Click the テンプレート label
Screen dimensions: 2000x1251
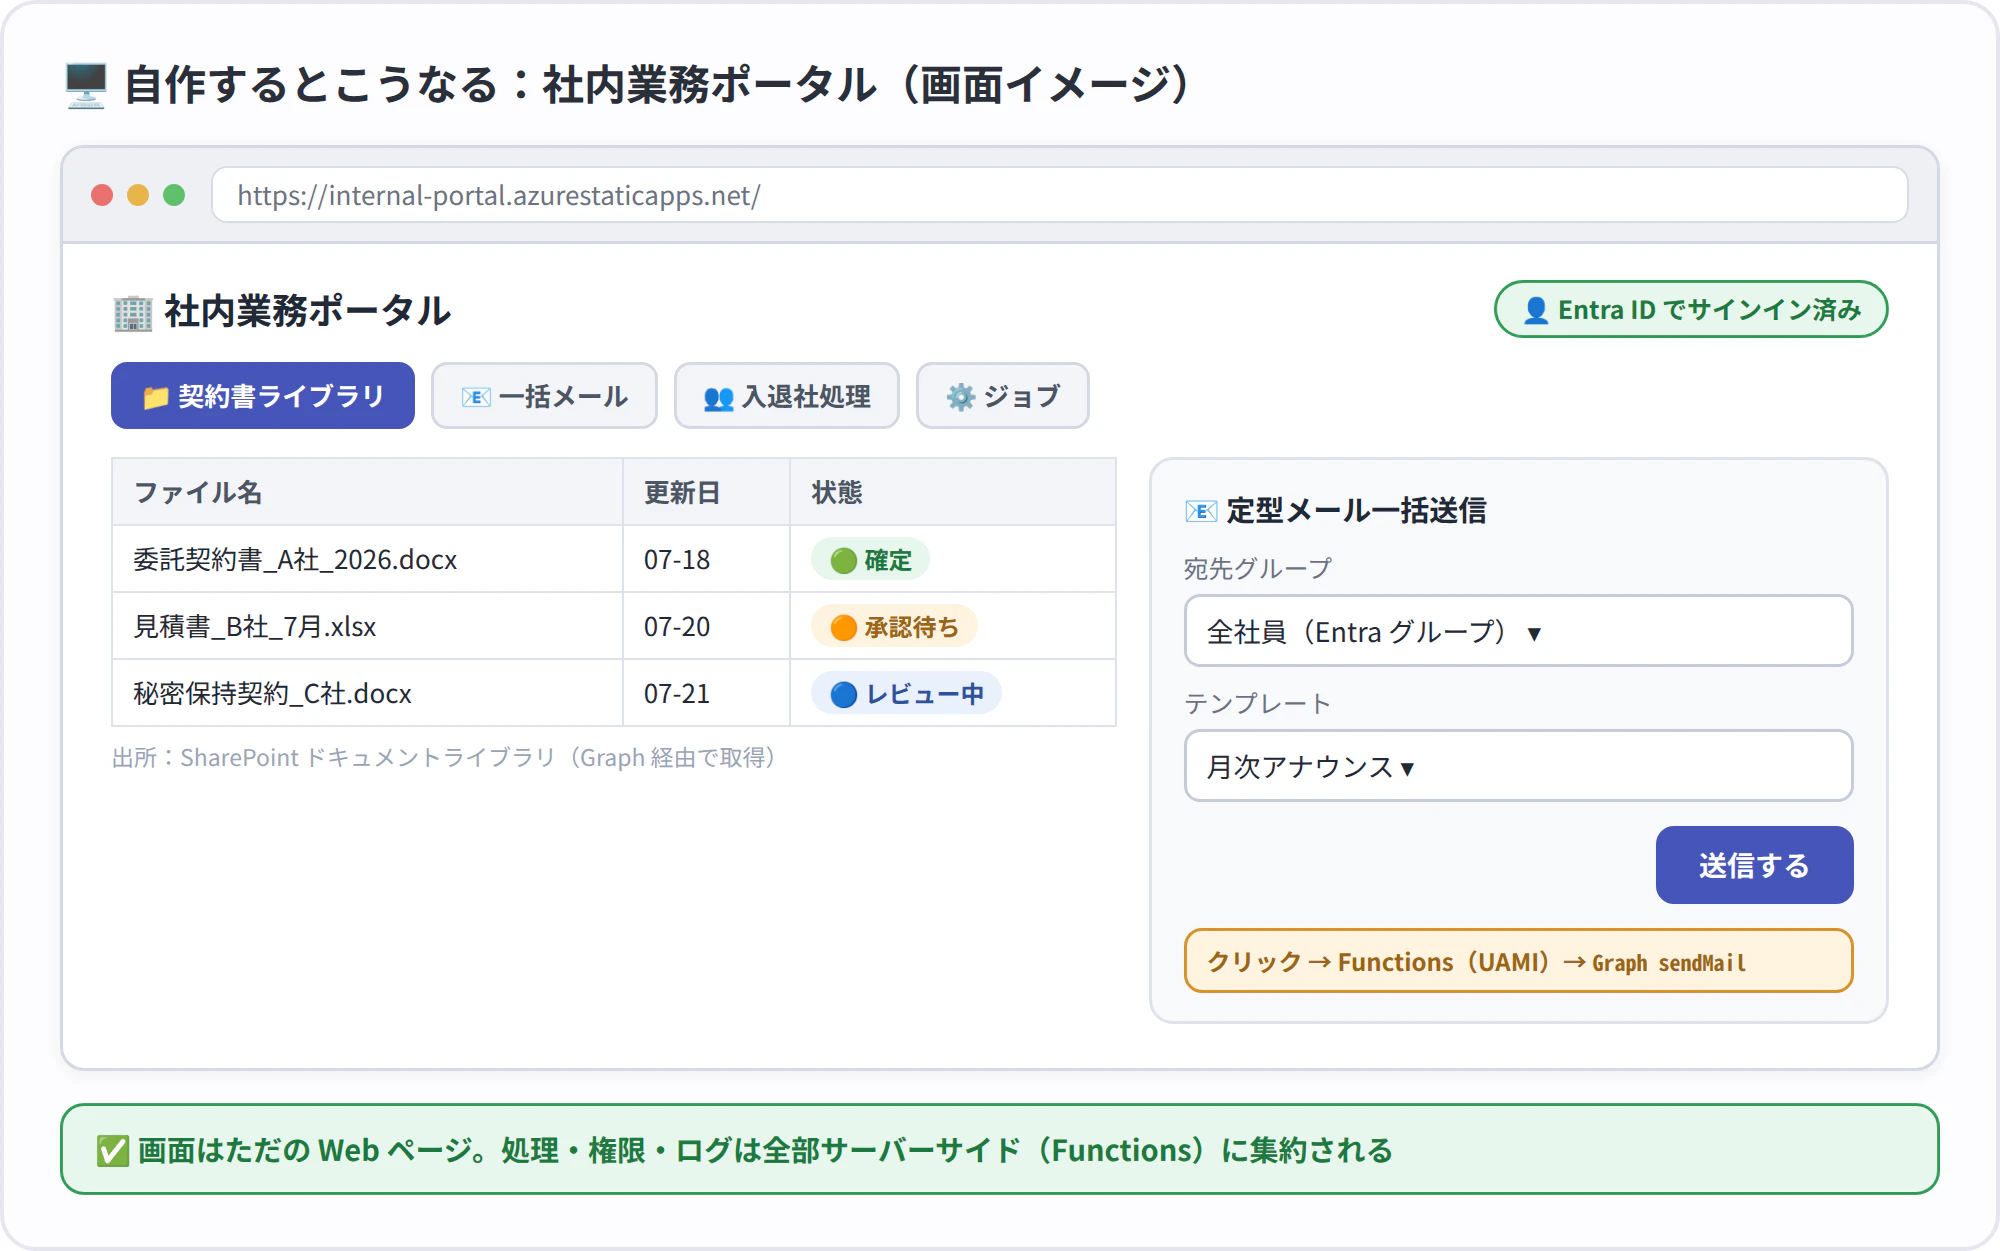tap(1257, 703)
